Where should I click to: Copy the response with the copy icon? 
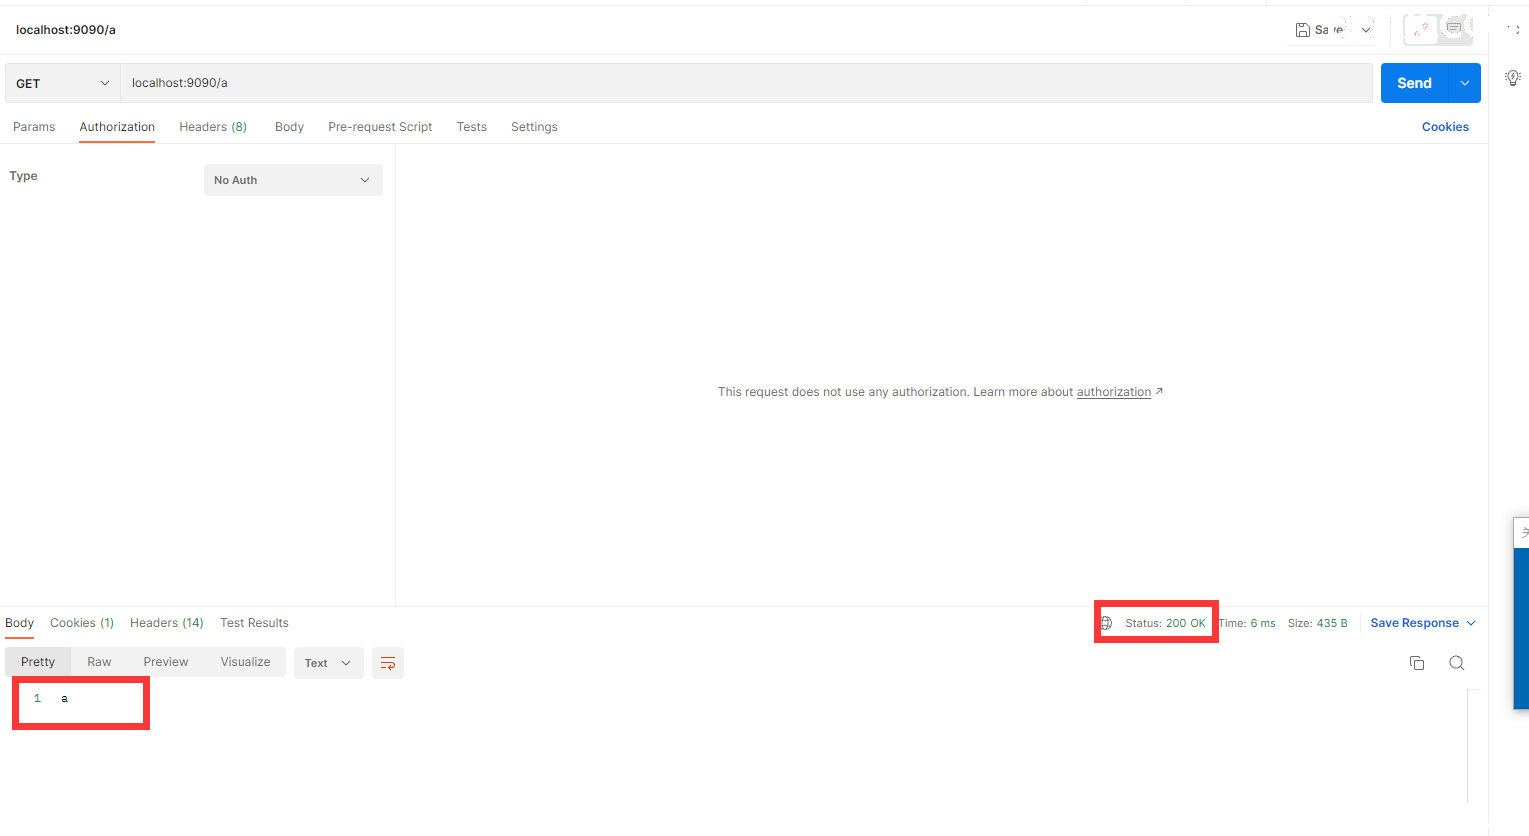(1417, 663)
